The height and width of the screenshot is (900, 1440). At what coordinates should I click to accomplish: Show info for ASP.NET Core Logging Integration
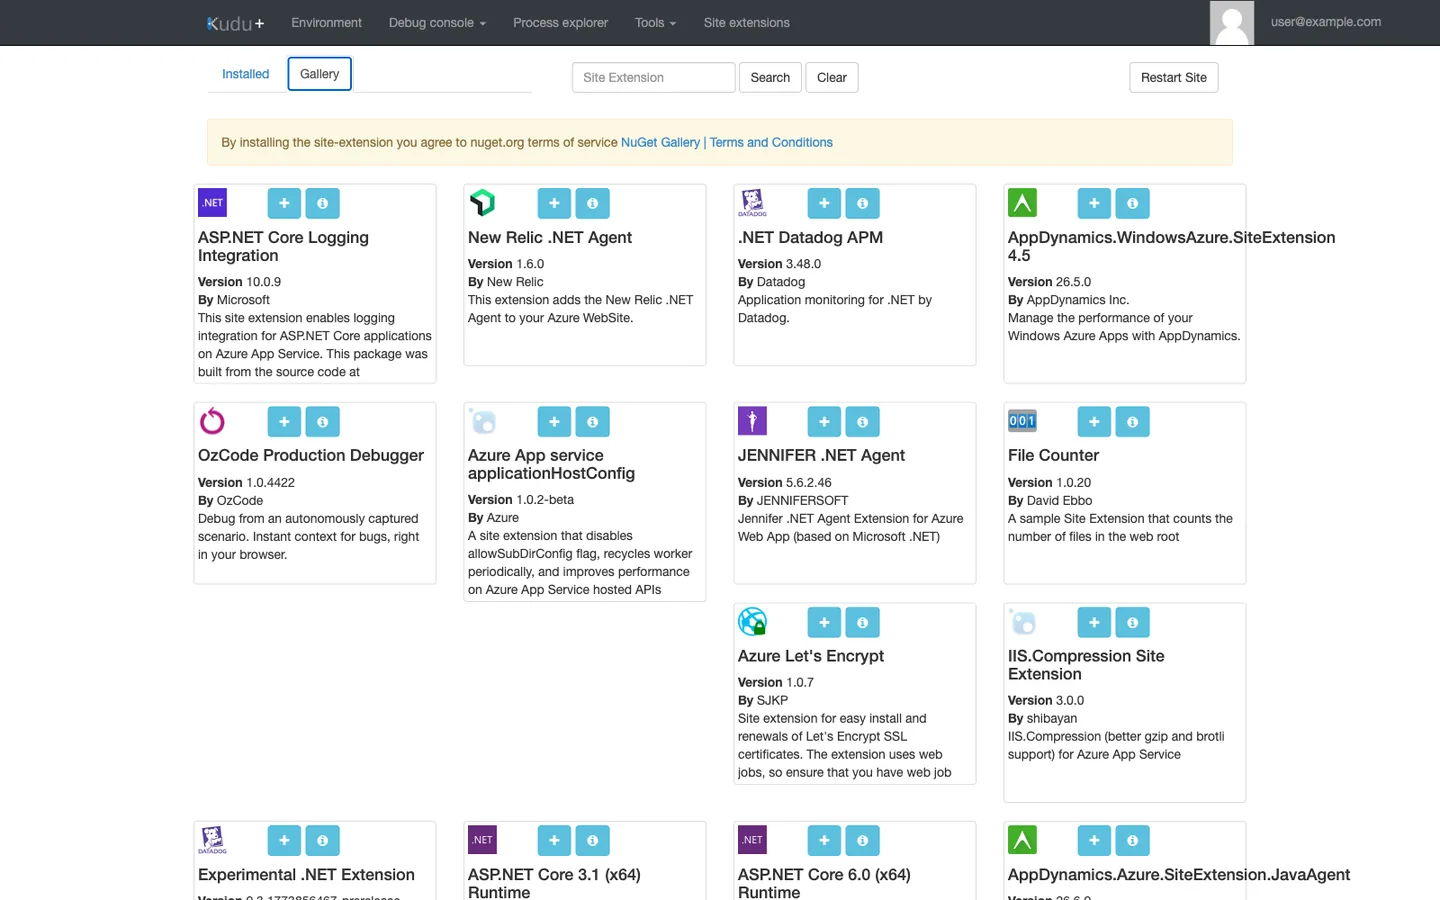click(322, 203)
